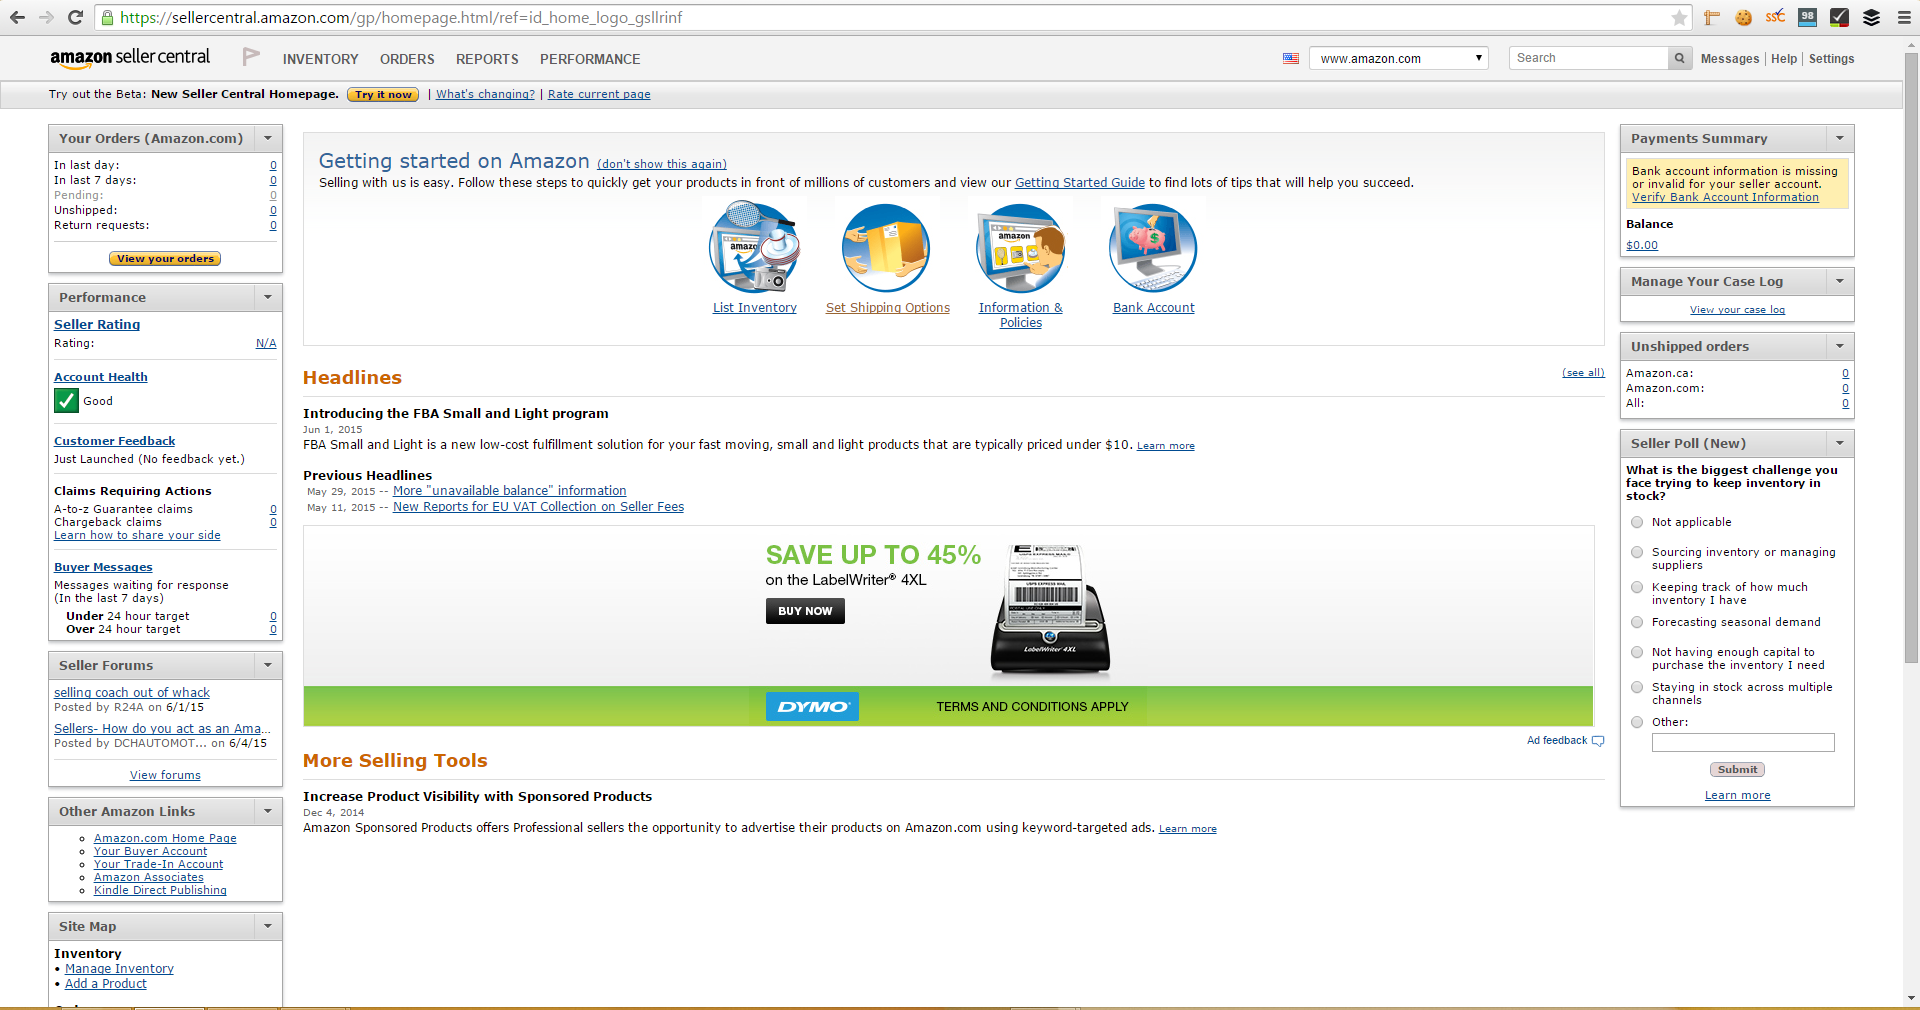Collapse the Other Amazon Links widget arrow

(x=268, y=811)
